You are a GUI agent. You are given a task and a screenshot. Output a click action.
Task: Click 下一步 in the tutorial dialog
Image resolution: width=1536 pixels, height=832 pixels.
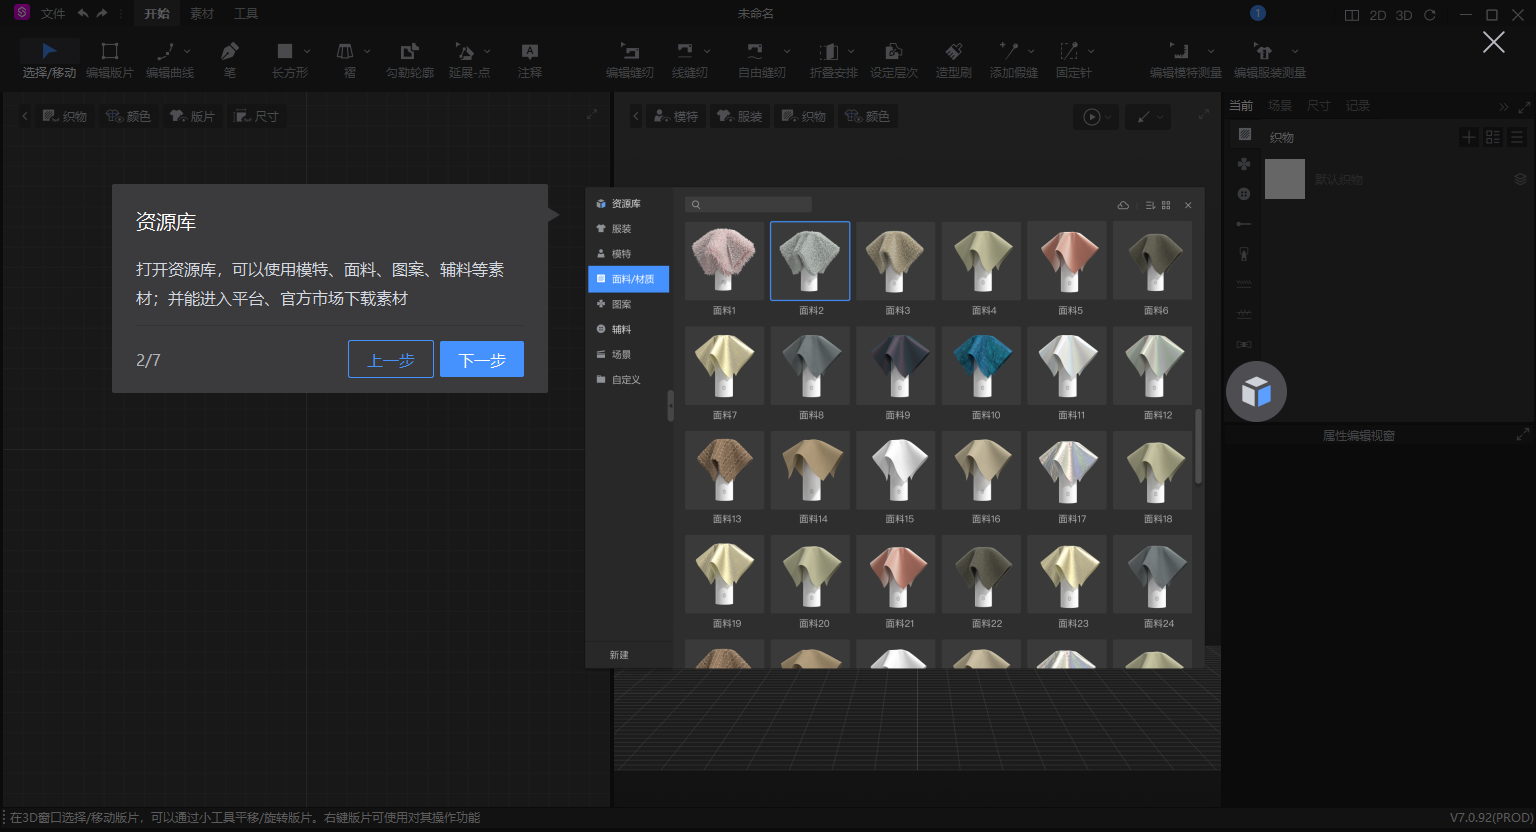coord(481,359)
